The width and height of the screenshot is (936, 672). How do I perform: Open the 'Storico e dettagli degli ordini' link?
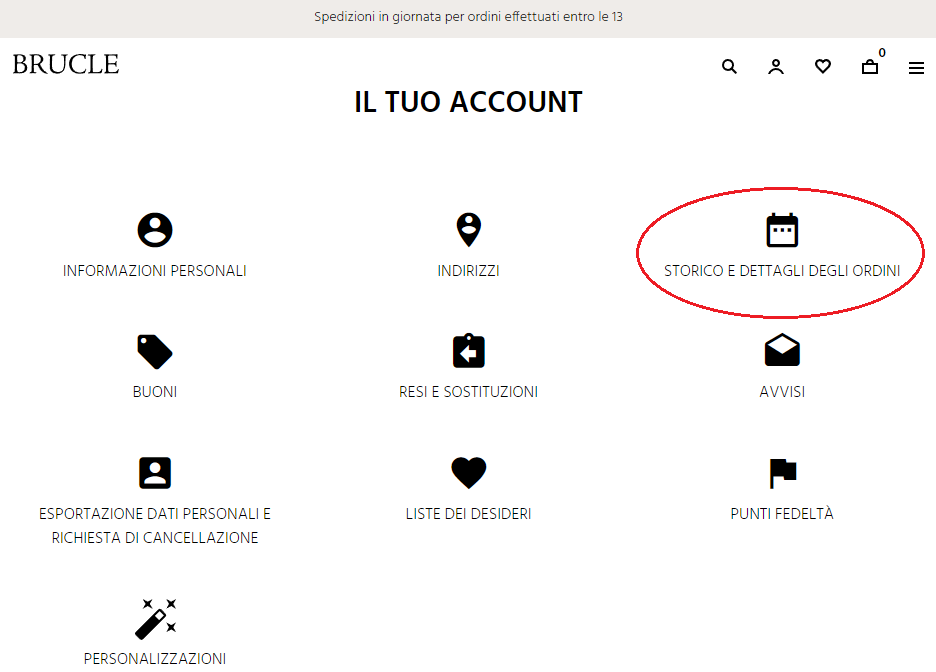(782, 271)
